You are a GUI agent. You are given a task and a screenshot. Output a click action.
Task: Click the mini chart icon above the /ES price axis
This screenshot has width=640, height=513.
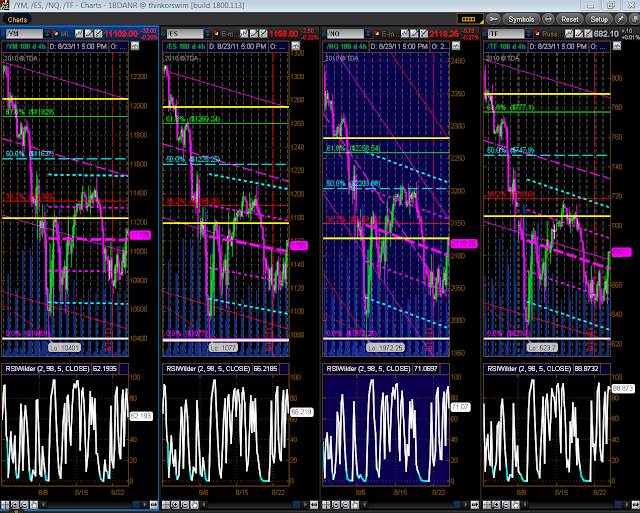tap(296, 46)
